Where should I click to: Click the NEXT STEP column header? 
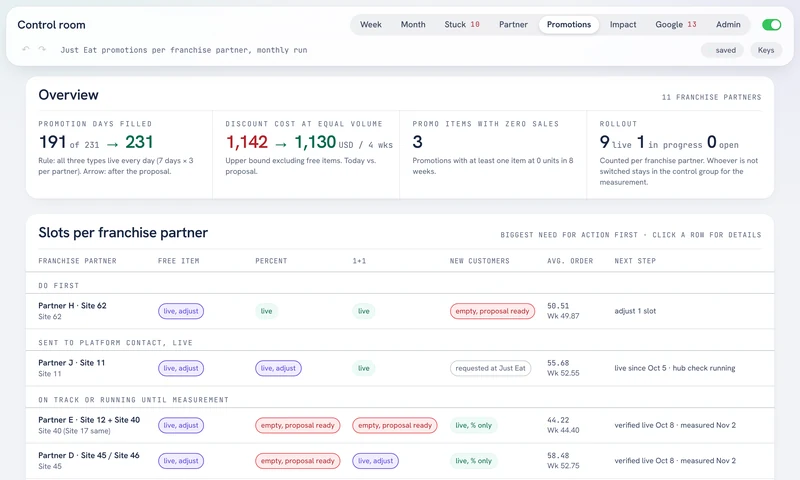tap(635, 261)
